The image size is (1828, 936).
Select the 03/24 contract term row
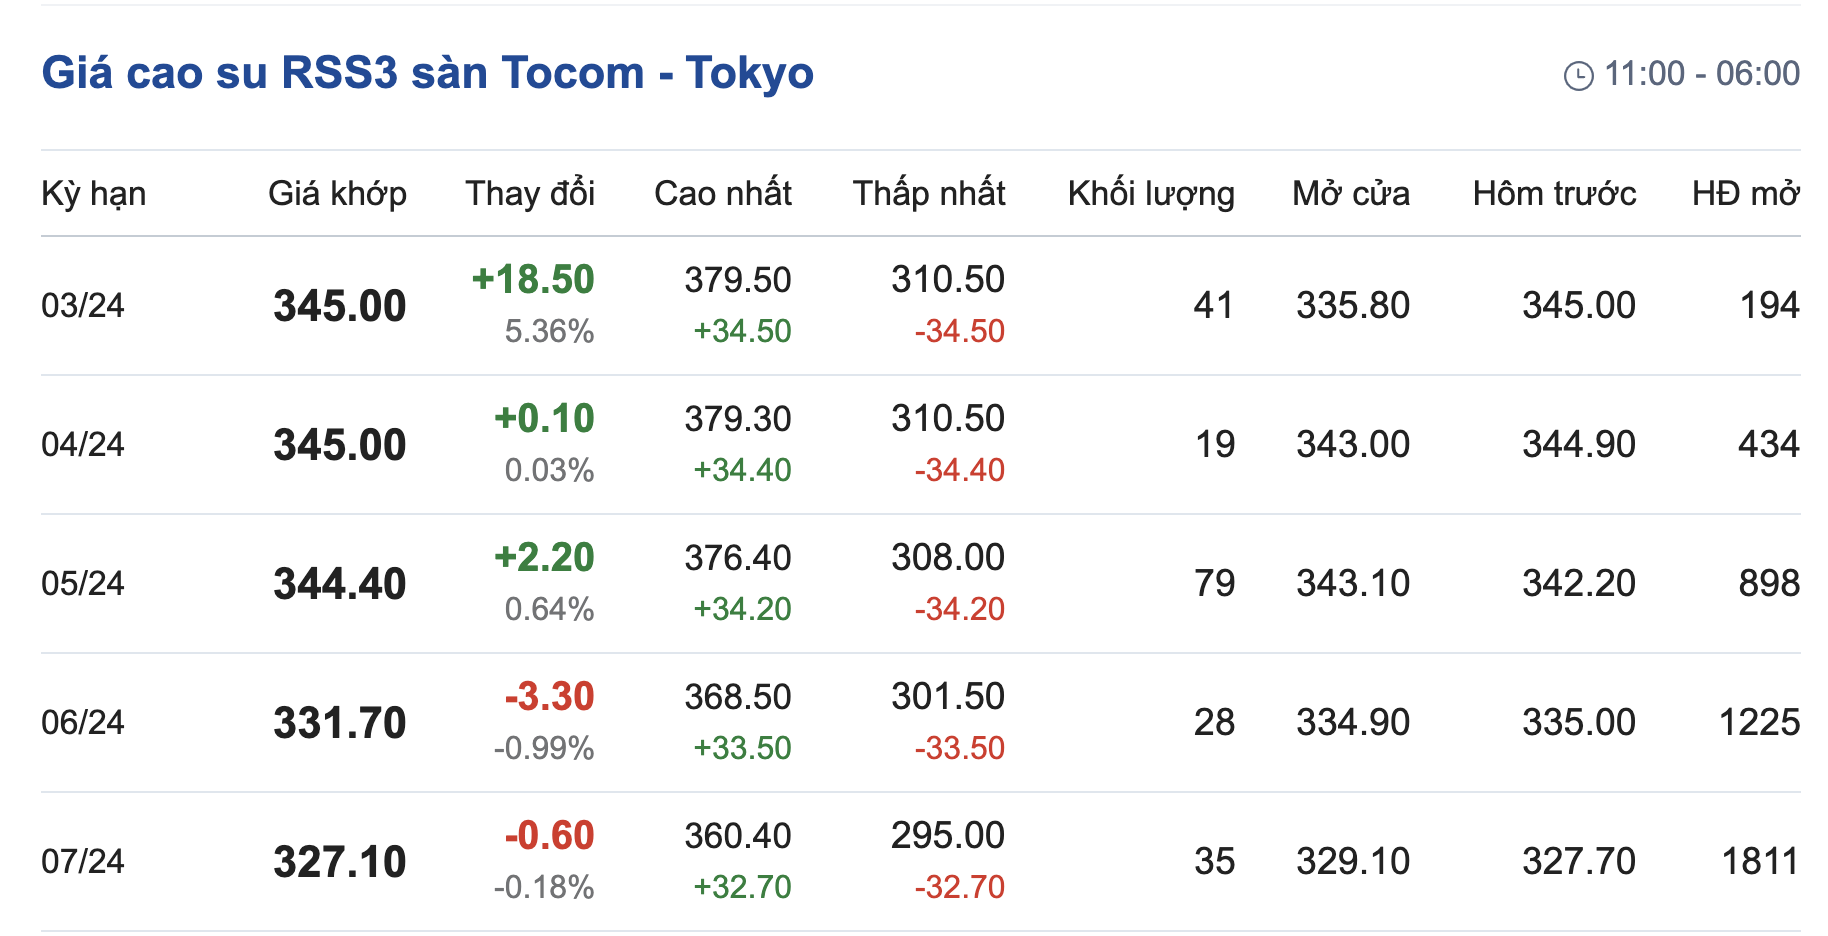click(83, 305)
